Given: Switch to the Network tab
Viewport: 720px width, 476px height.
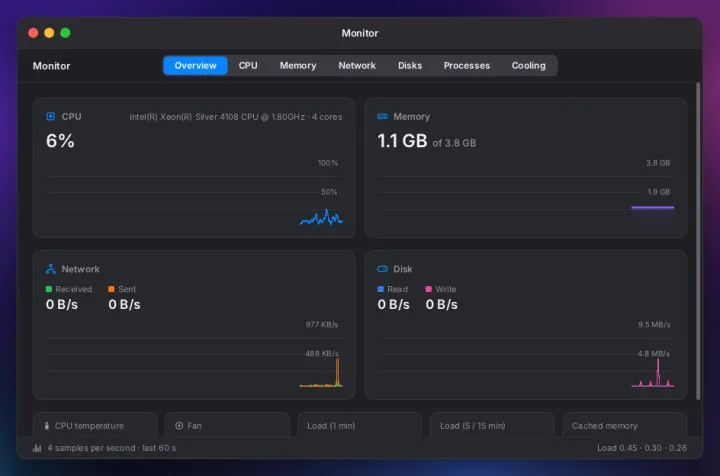Looking at the screenshot, I should pos(357,66).
